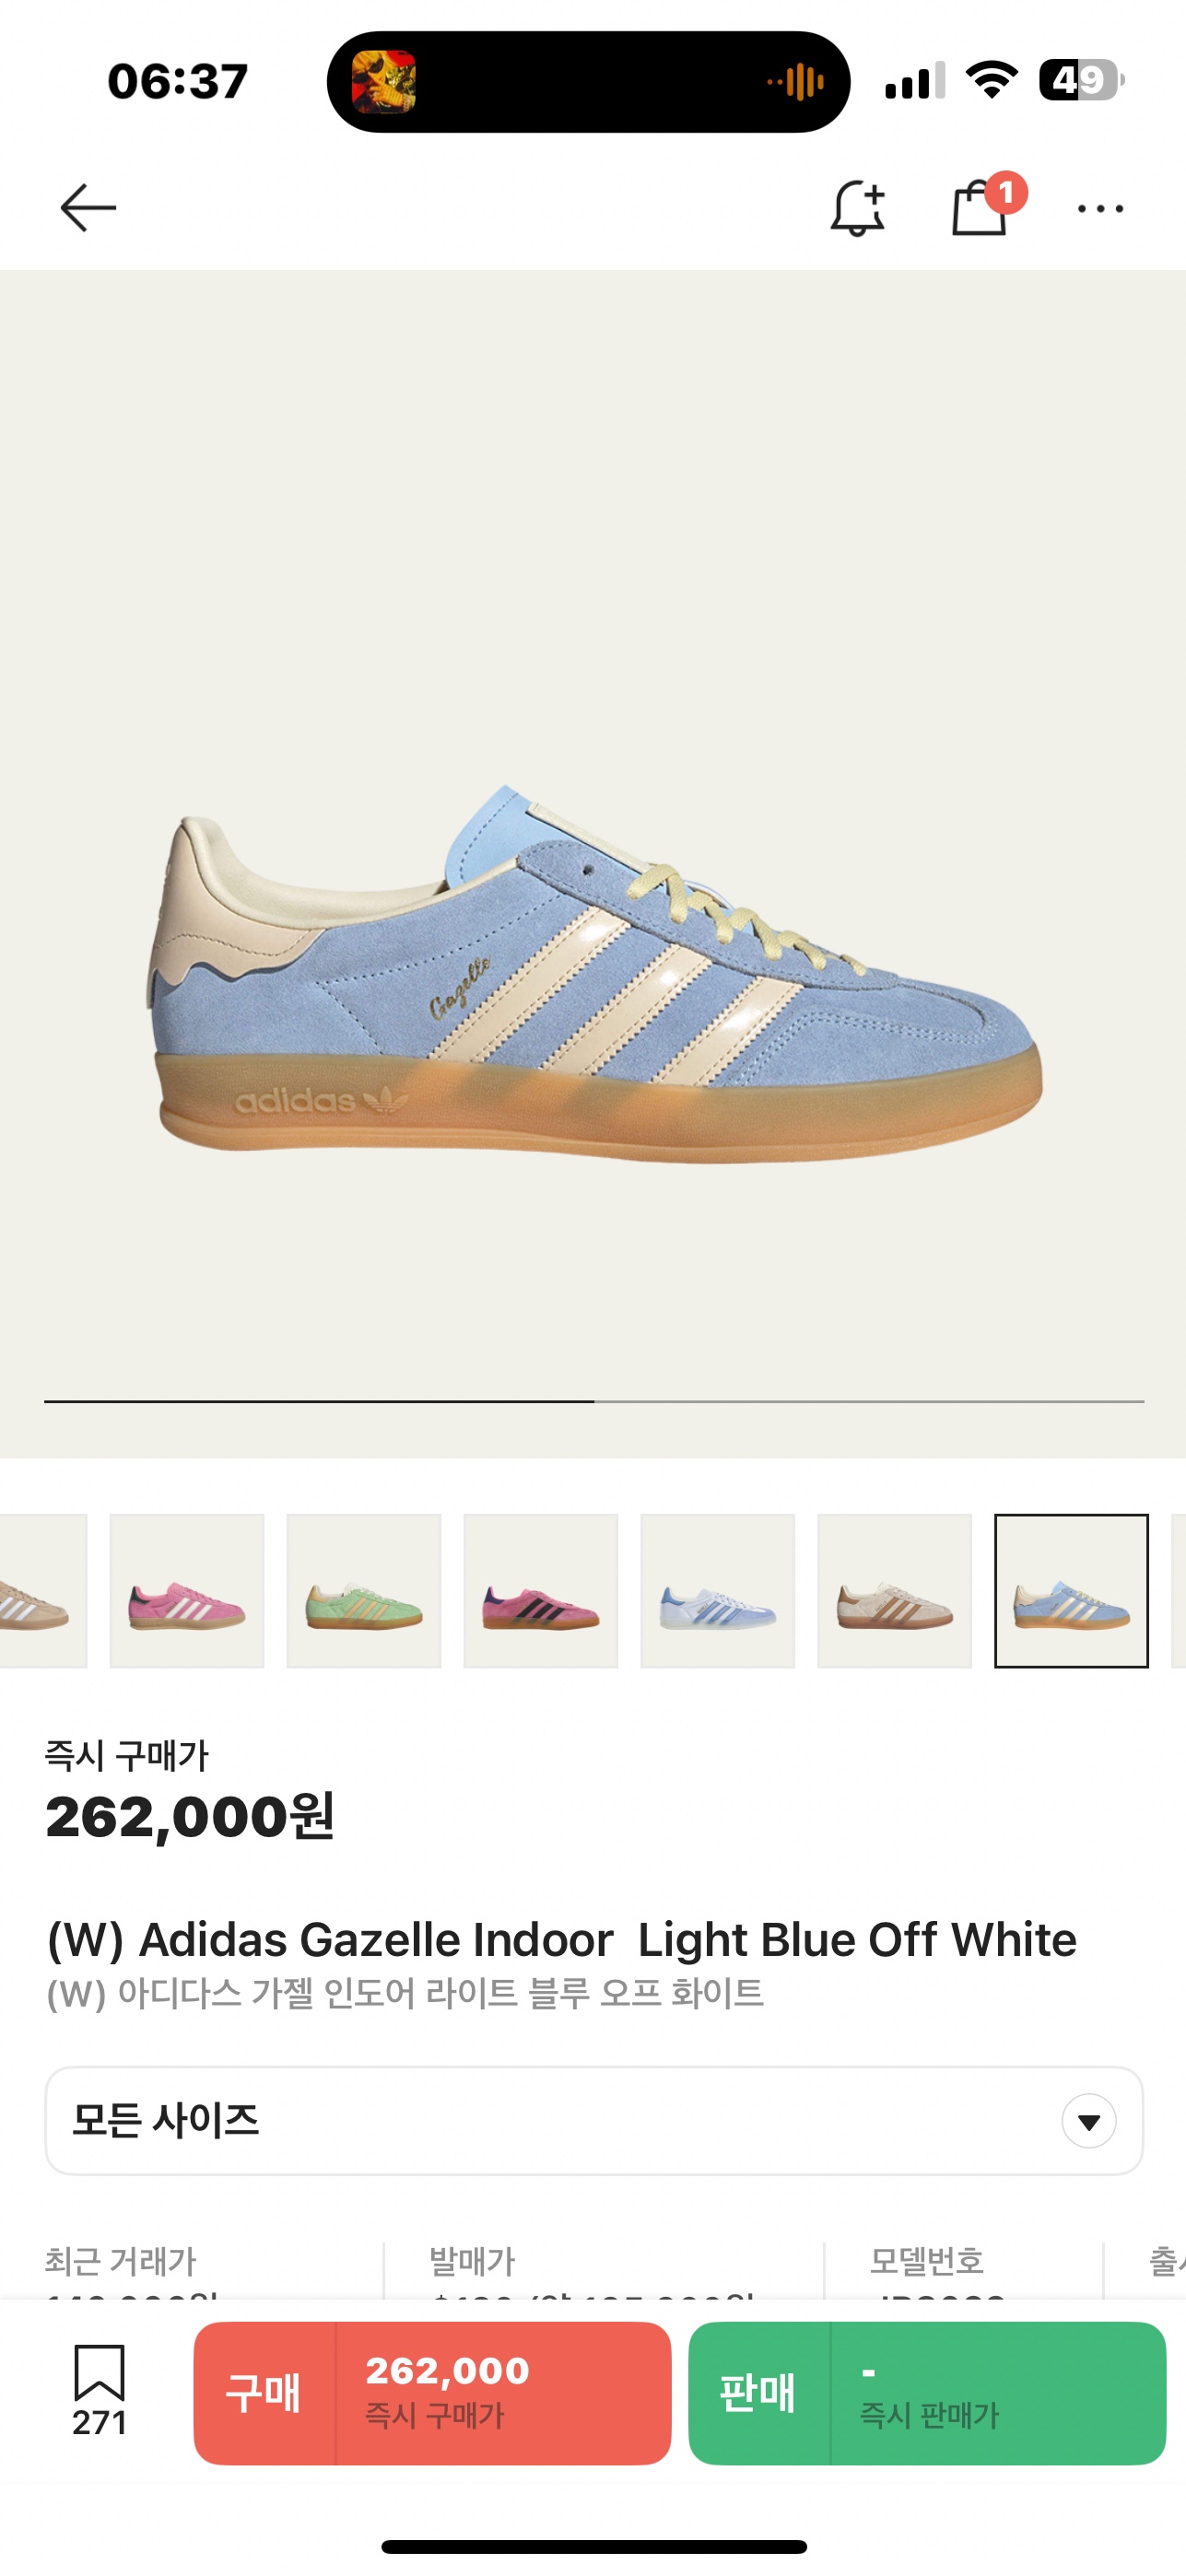Select the green Gazelle colorway thumbnail

364,1591
